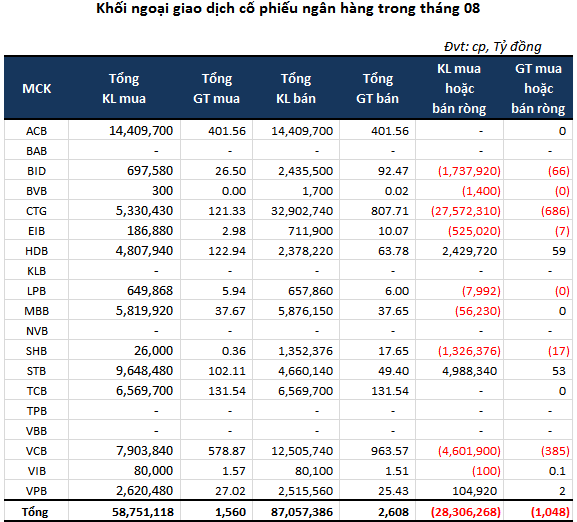Select VPB net volume 104,920

475,491
